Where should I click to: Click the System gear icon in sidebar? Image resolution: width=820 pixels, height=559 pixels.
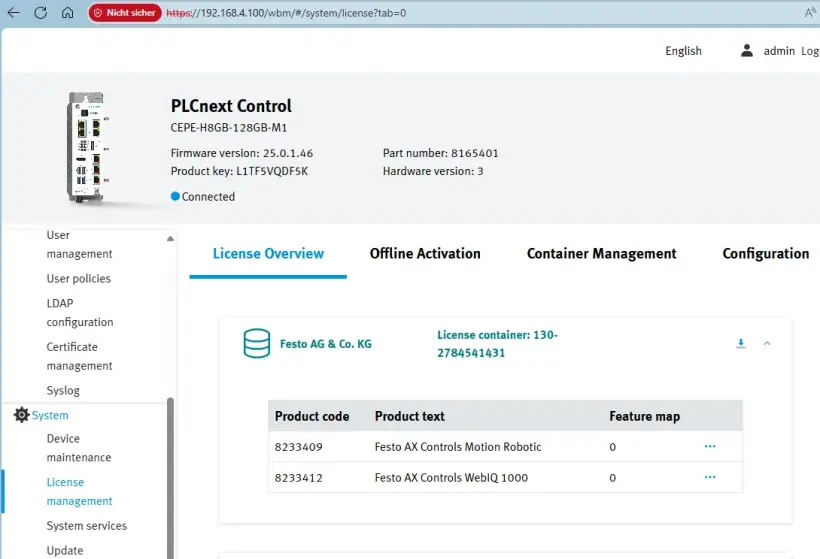21,415
